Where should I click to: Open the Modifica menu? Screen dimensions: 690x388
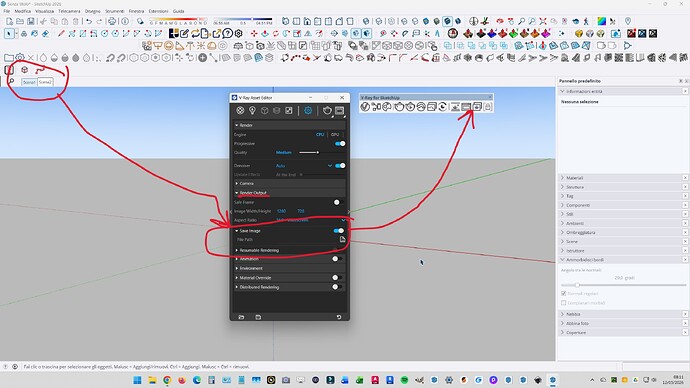click(23, 11)
